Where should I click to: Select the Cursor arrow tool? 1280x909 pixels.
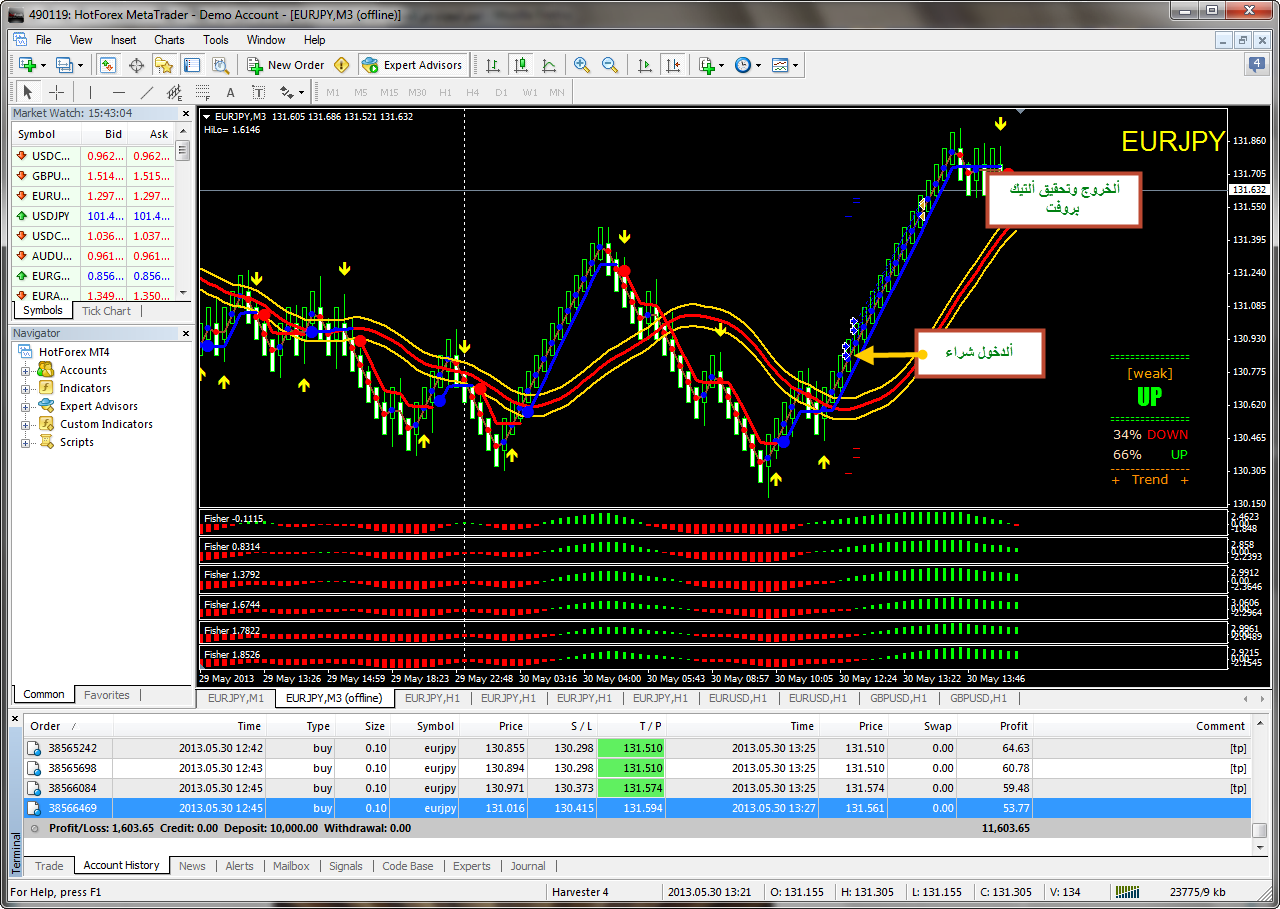point(28,92)
